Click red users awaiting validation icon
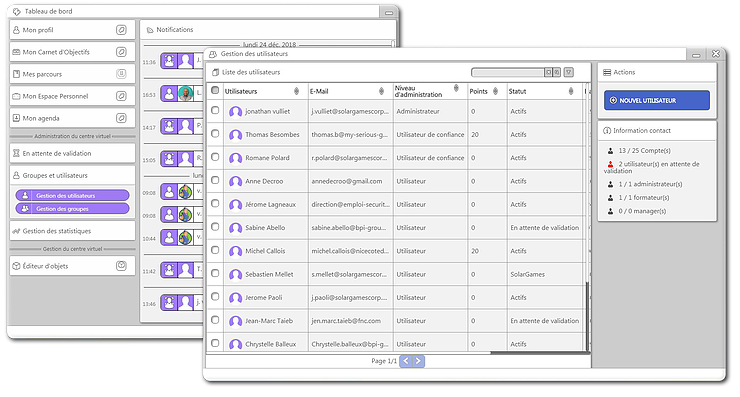The height and width of the screenshot is (397, 740). [610, 164]
